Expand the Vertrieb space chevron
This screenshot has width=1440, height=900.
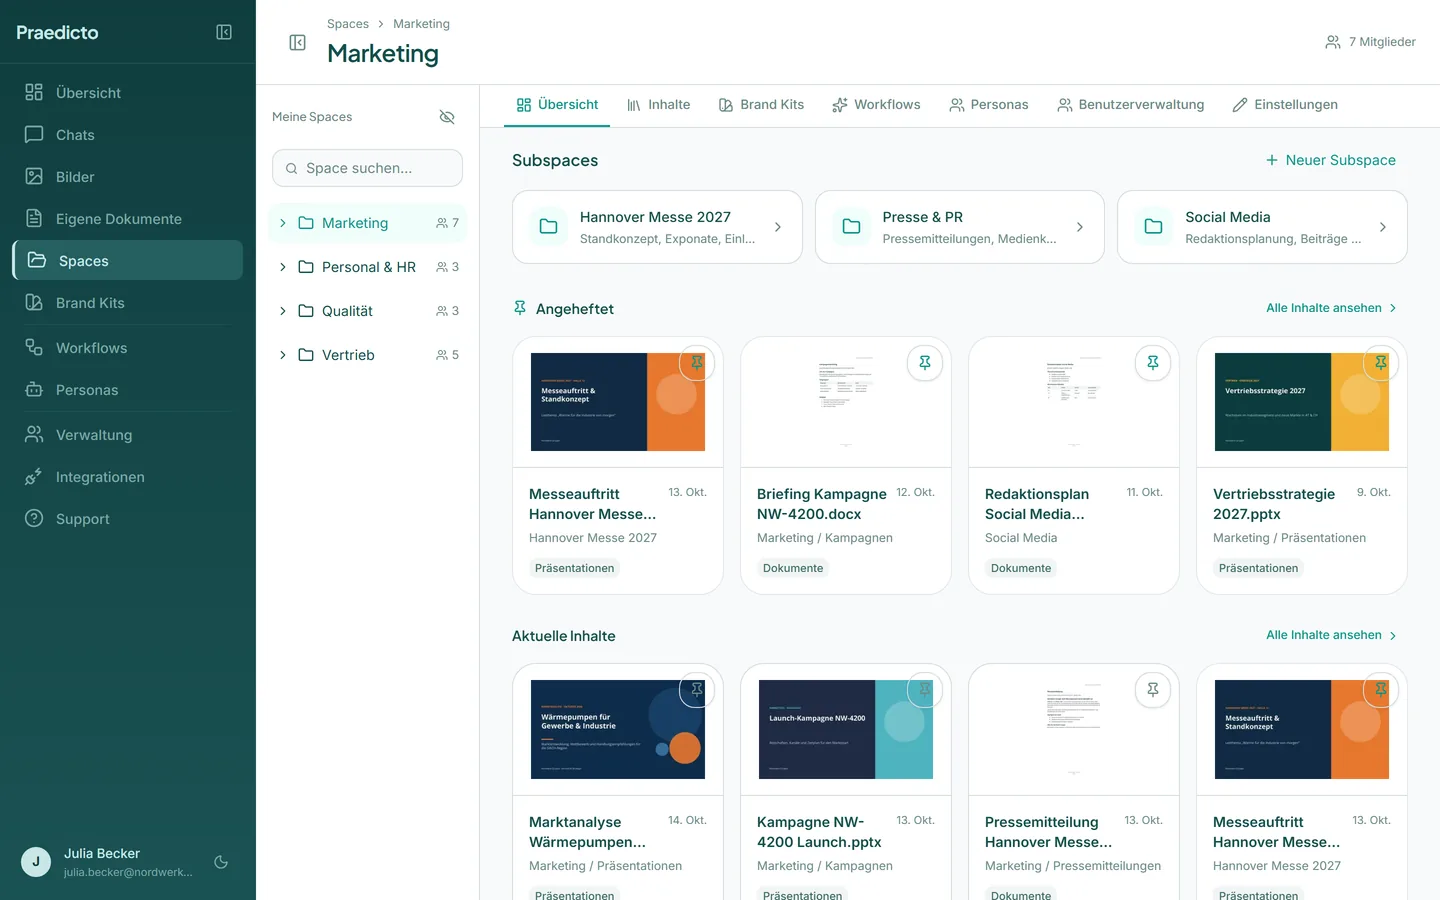[x=283, y=355]
